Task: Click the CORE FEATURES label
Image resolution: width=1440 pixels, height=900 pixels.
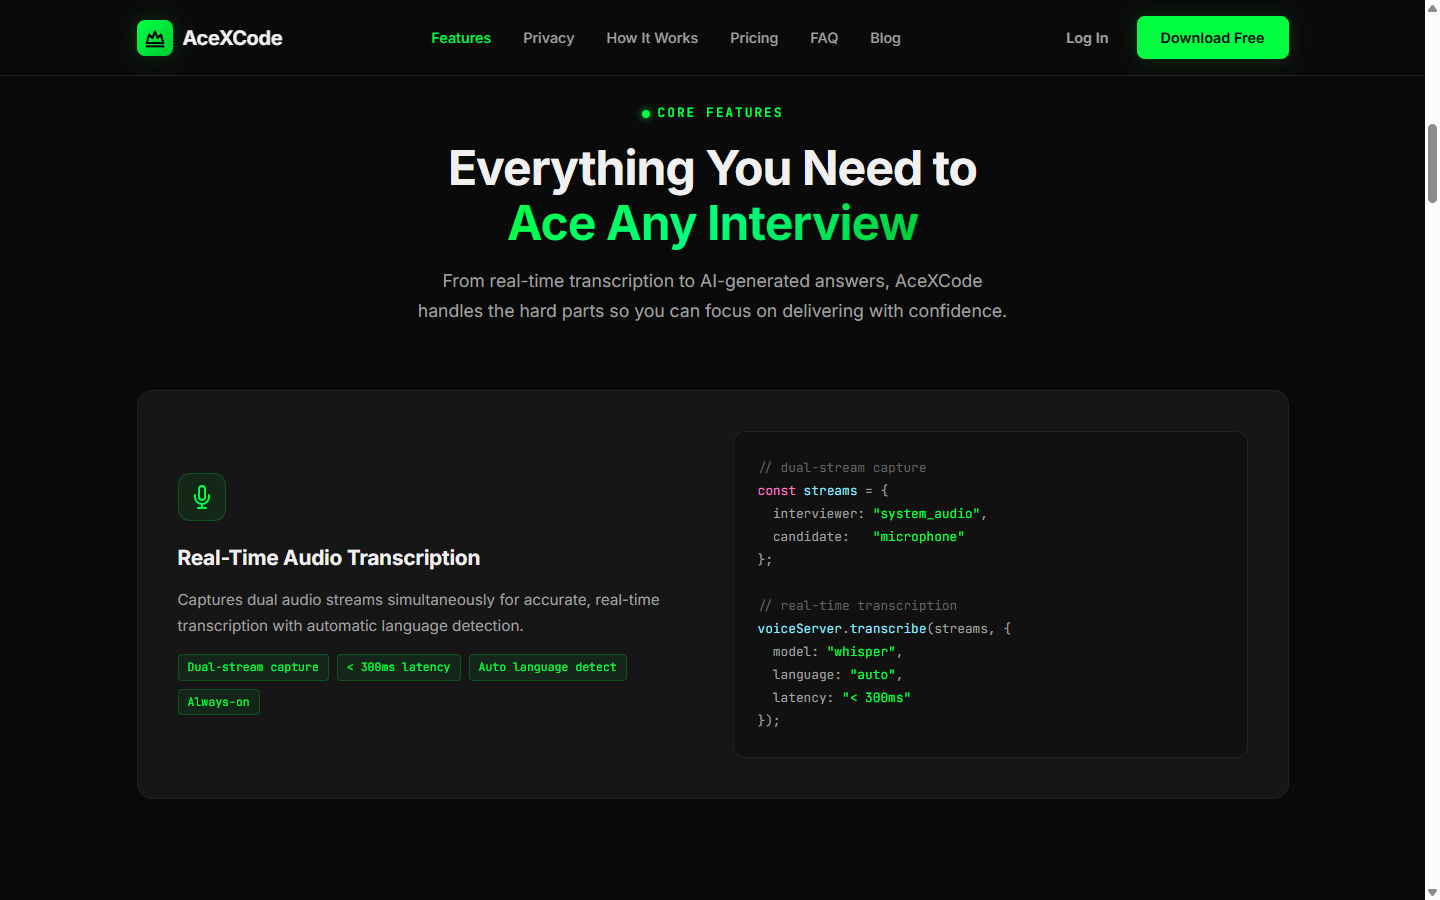Action: [720, 113]
